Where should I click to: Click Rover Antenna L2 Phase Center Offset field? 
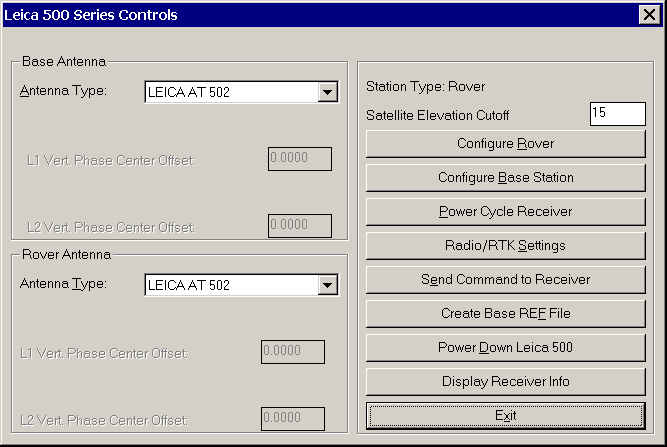tap(292, 419)
